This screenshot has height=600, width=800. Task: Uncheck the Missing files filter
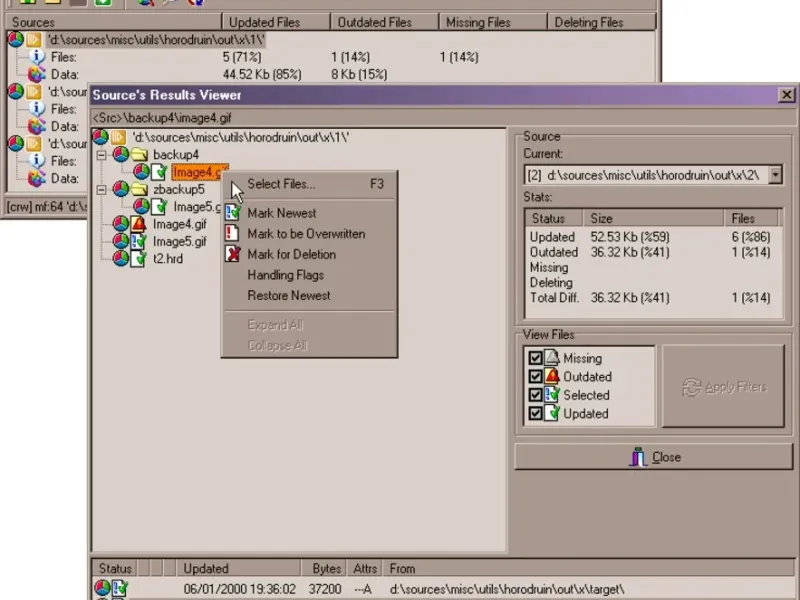point(535,358)
